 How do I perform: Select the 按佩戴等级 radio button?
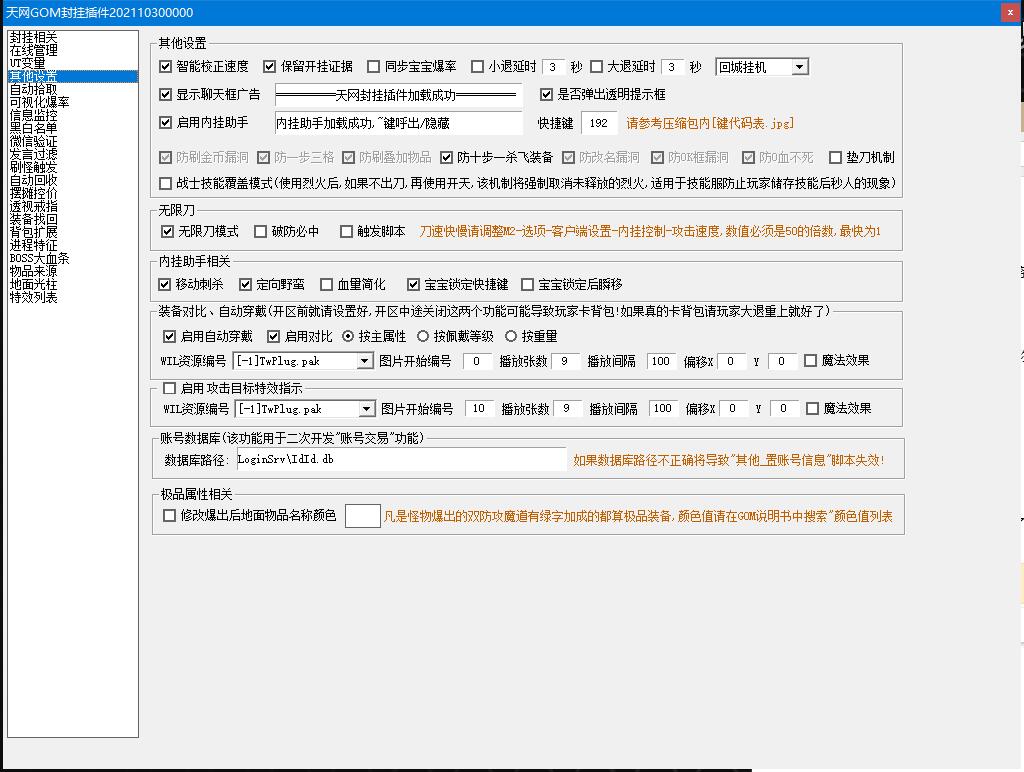(x=423, y=337)
